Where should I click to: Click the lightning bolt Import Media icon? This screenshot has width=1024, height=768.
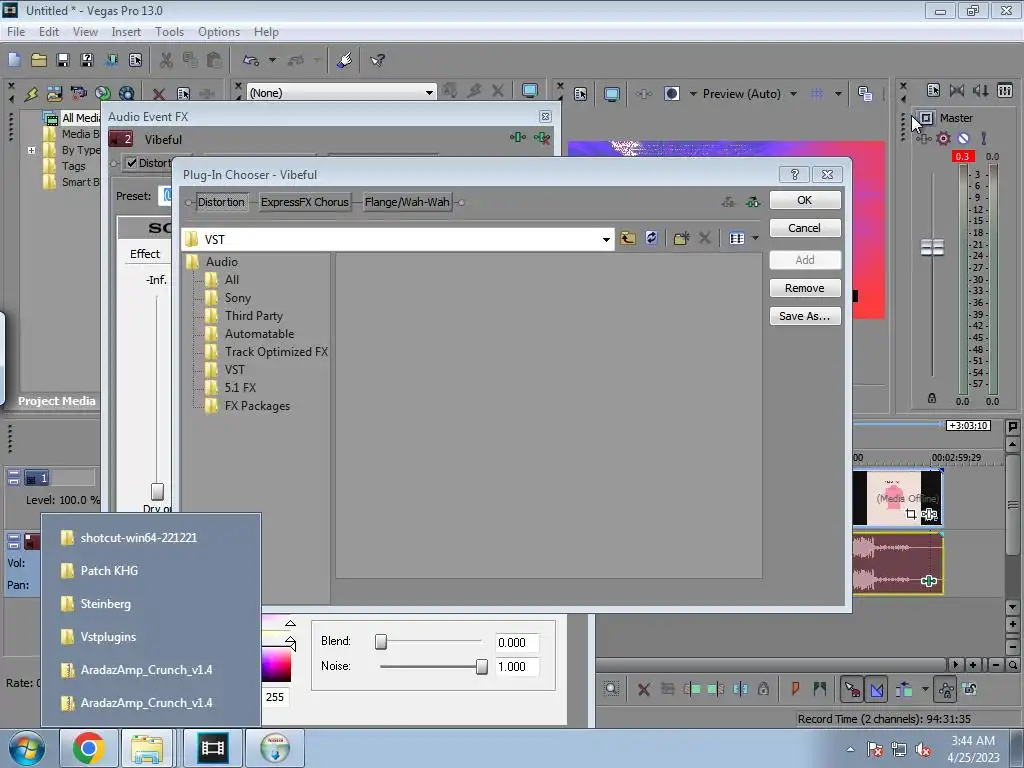(x=31, y=93)
